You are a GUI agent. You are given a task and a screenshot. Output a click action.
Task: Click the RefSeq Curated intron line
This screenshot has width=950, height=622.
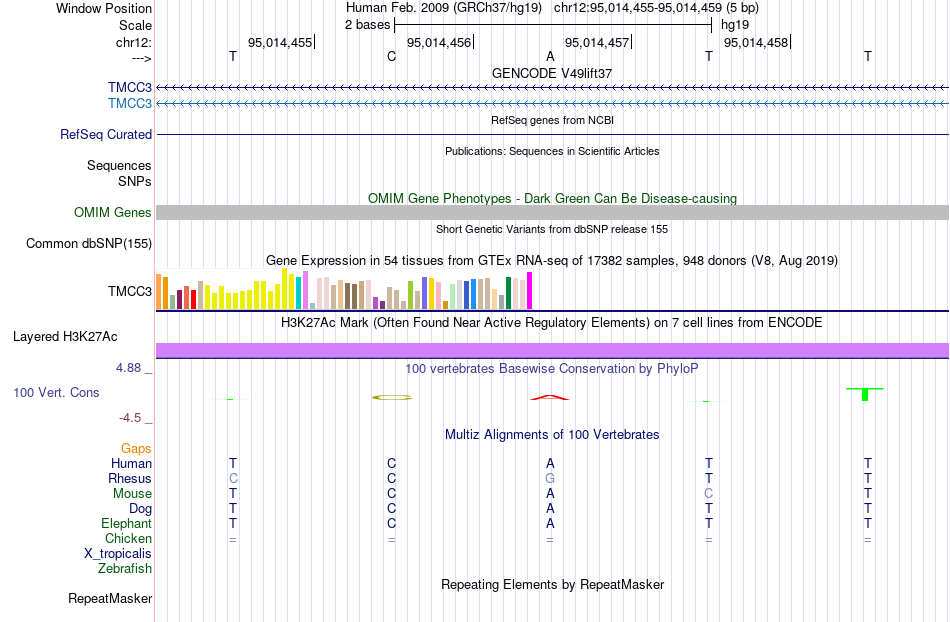[553, 134]
